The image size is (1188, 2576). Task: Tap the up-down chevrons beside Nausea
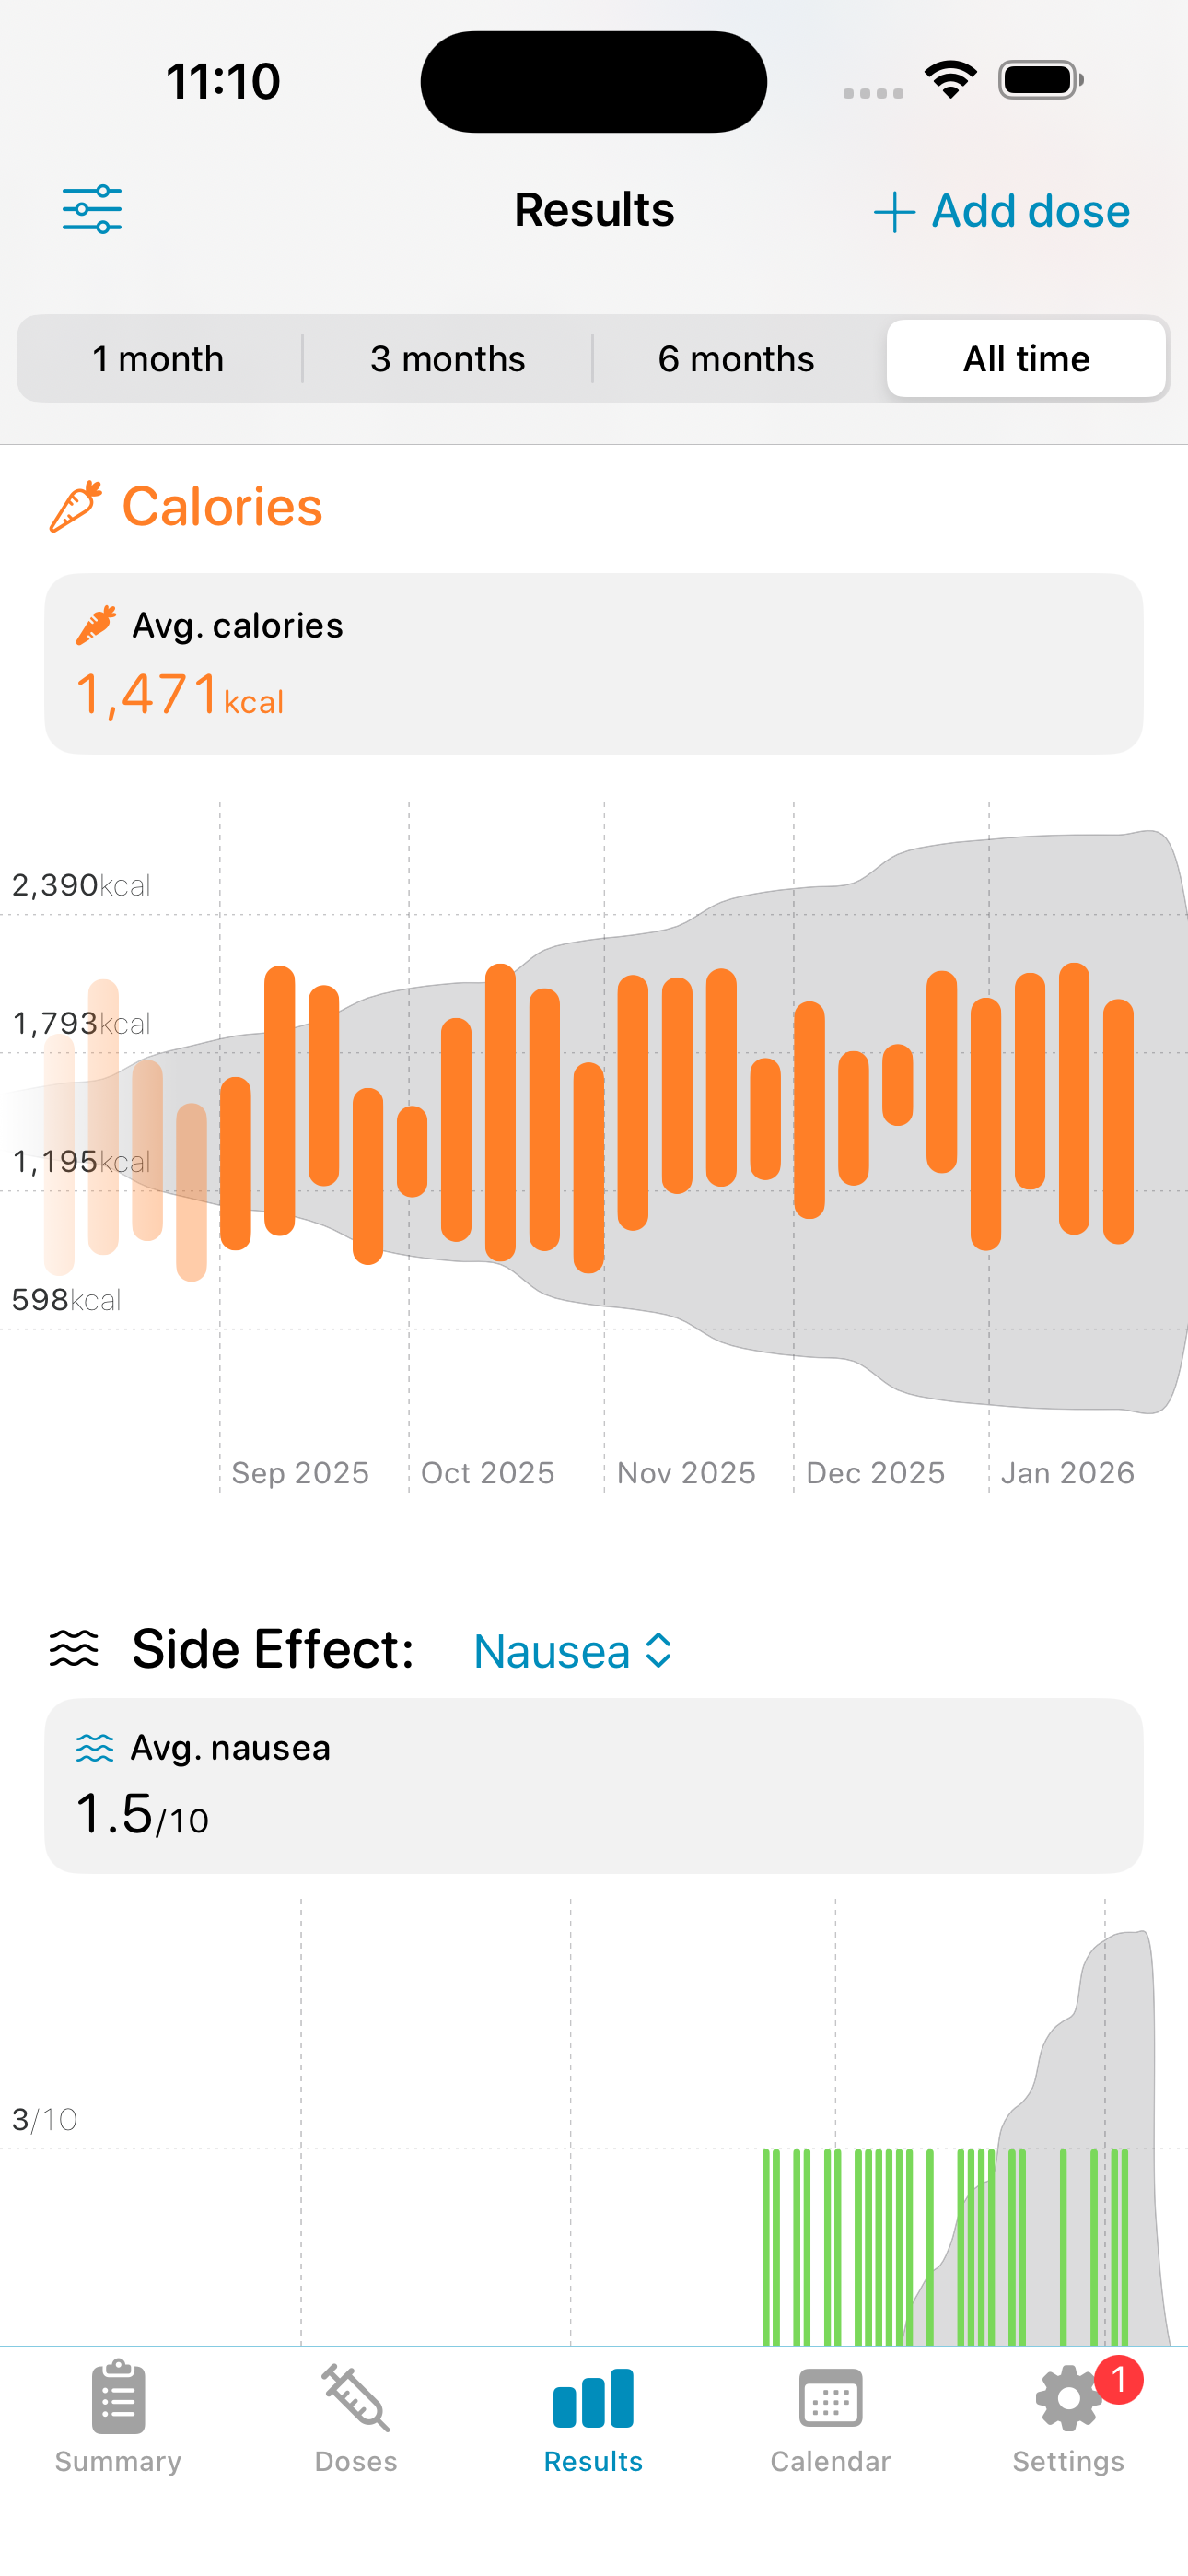click(x=658, y=1651)
